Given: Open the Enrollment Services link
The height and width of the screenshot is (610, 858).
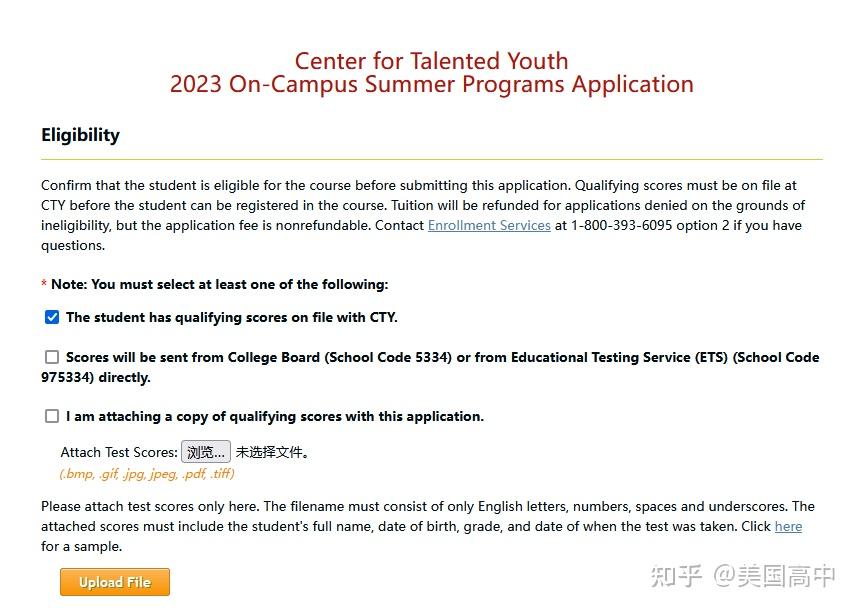Looking at the screenshot, I should click(489, 225).
